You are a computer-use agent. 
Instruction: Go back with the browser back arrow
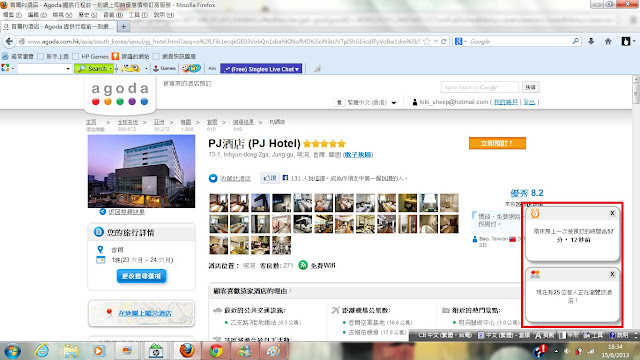pyautogui.click(x=9, y=41)
